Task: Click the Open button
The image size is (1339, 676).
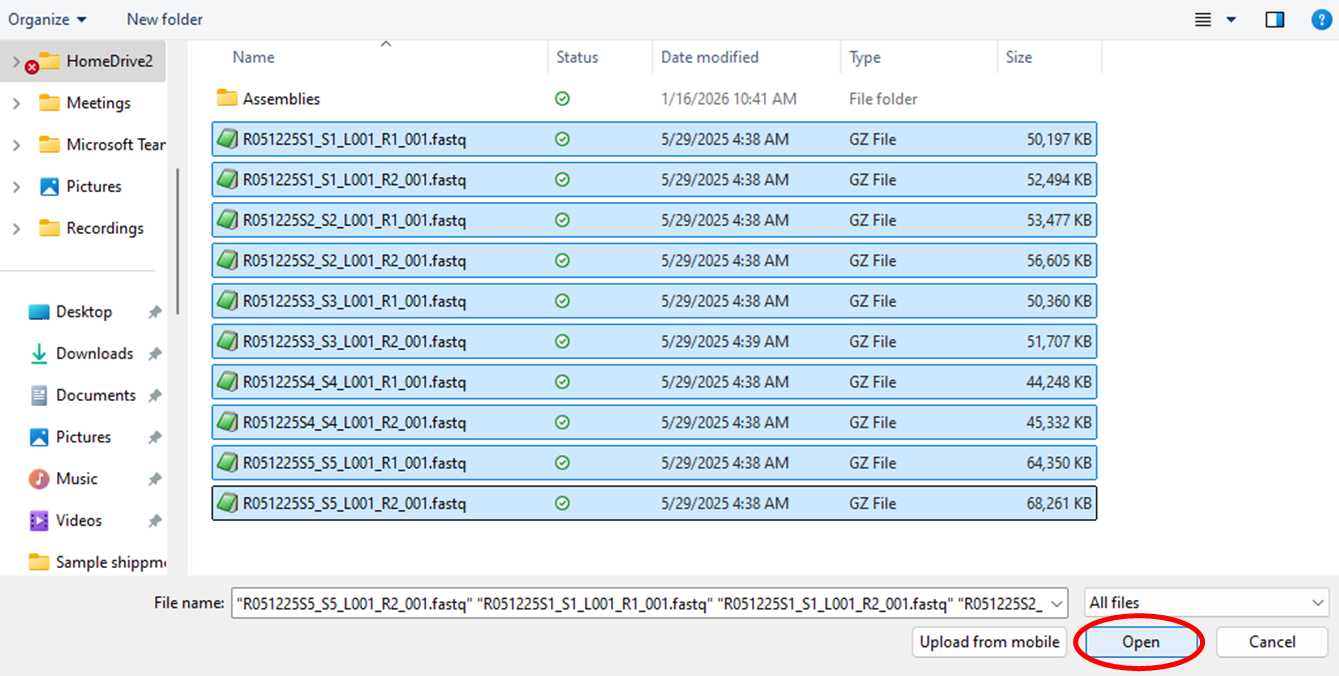Action: point(1140,642)
